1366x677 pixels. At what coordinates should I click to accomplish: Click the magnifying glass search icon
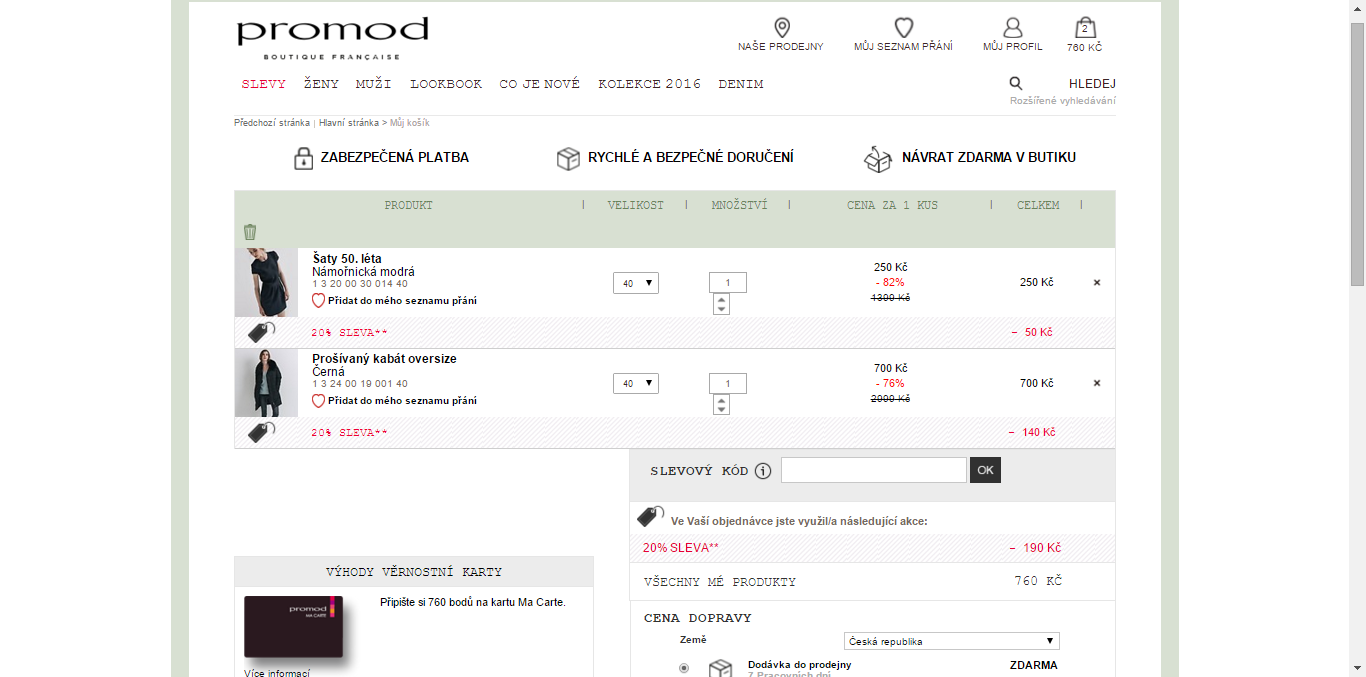(x=1016, y=84)
